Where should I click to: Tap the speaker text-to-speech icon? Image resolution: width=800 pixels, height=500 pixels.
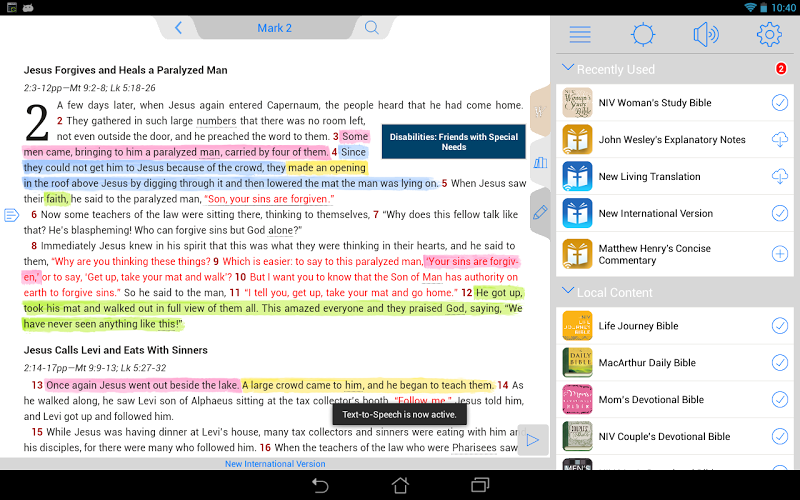tap(706, 34)
